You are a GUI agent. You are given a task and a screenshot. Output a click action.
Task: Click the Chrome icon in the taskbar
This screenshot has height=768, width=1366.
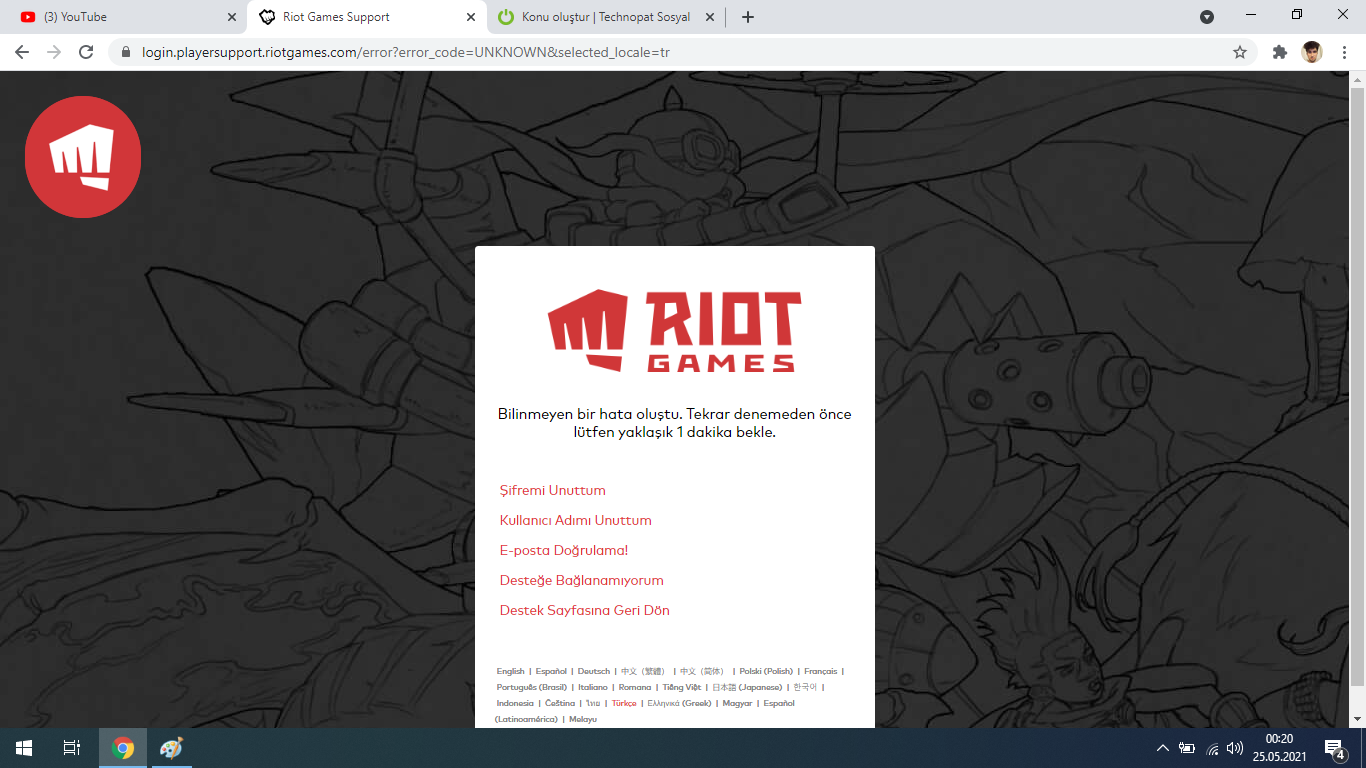123,748
